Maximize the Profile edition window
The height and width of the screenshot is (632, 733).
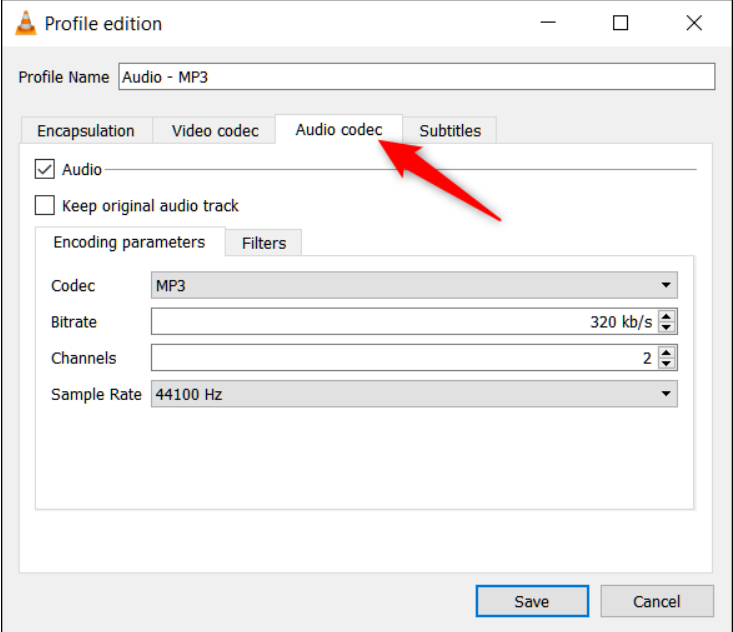tap(621, 23)
